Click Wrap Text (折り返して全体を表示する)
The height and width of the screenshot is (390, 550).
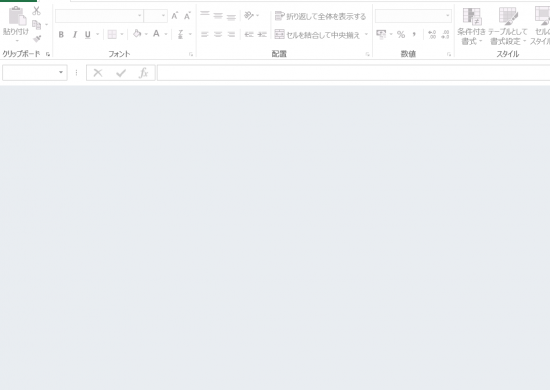click(320, 16)
